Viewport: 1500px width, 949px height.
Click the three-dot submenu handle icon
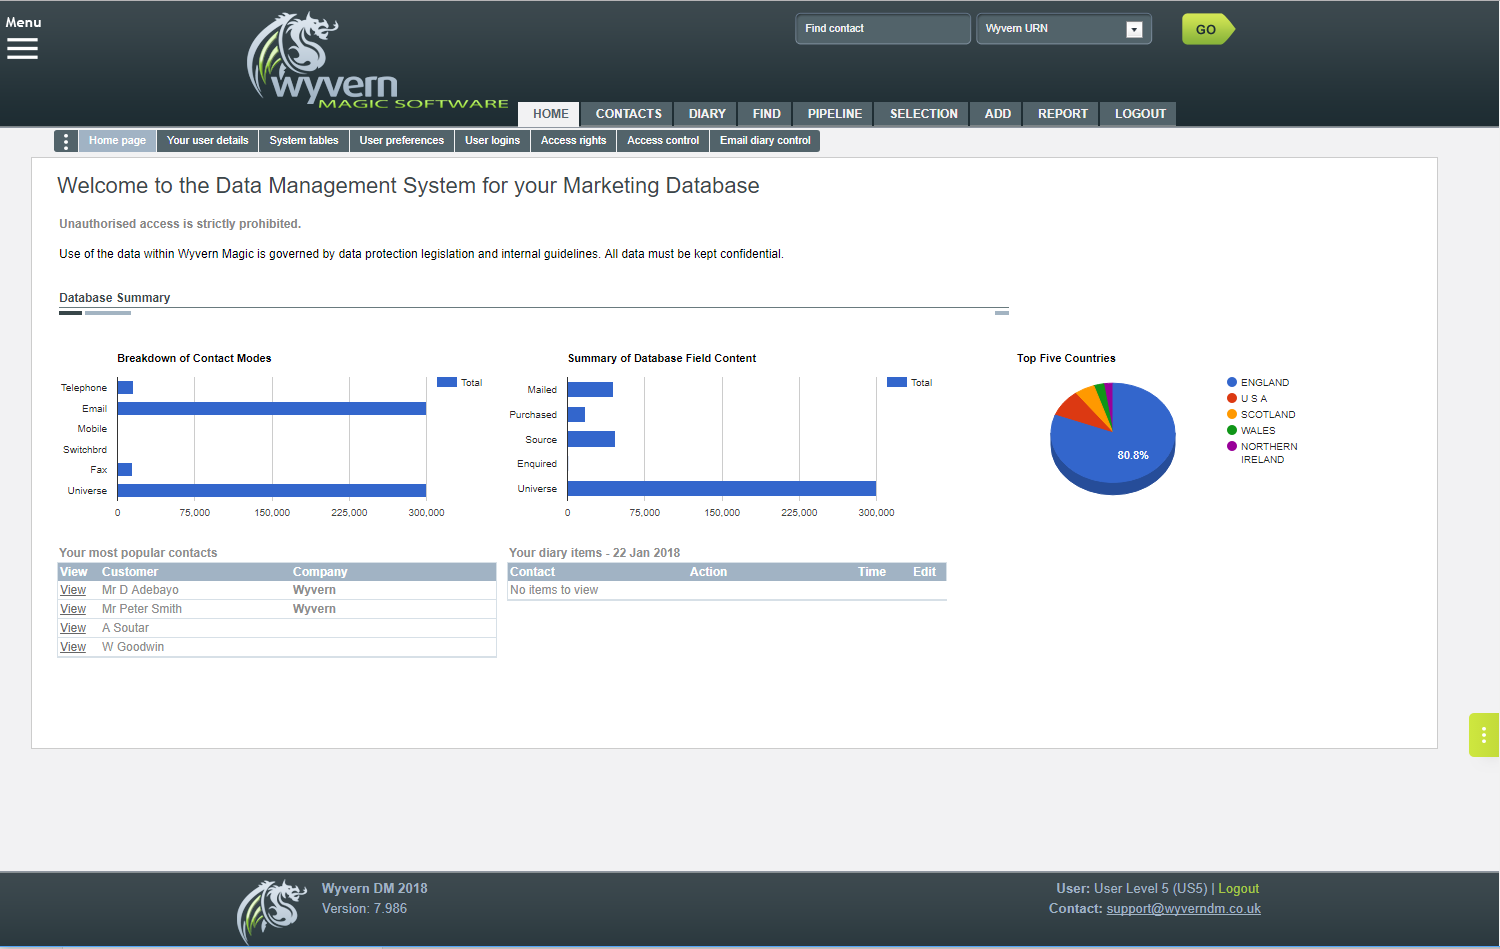point(66,141)
